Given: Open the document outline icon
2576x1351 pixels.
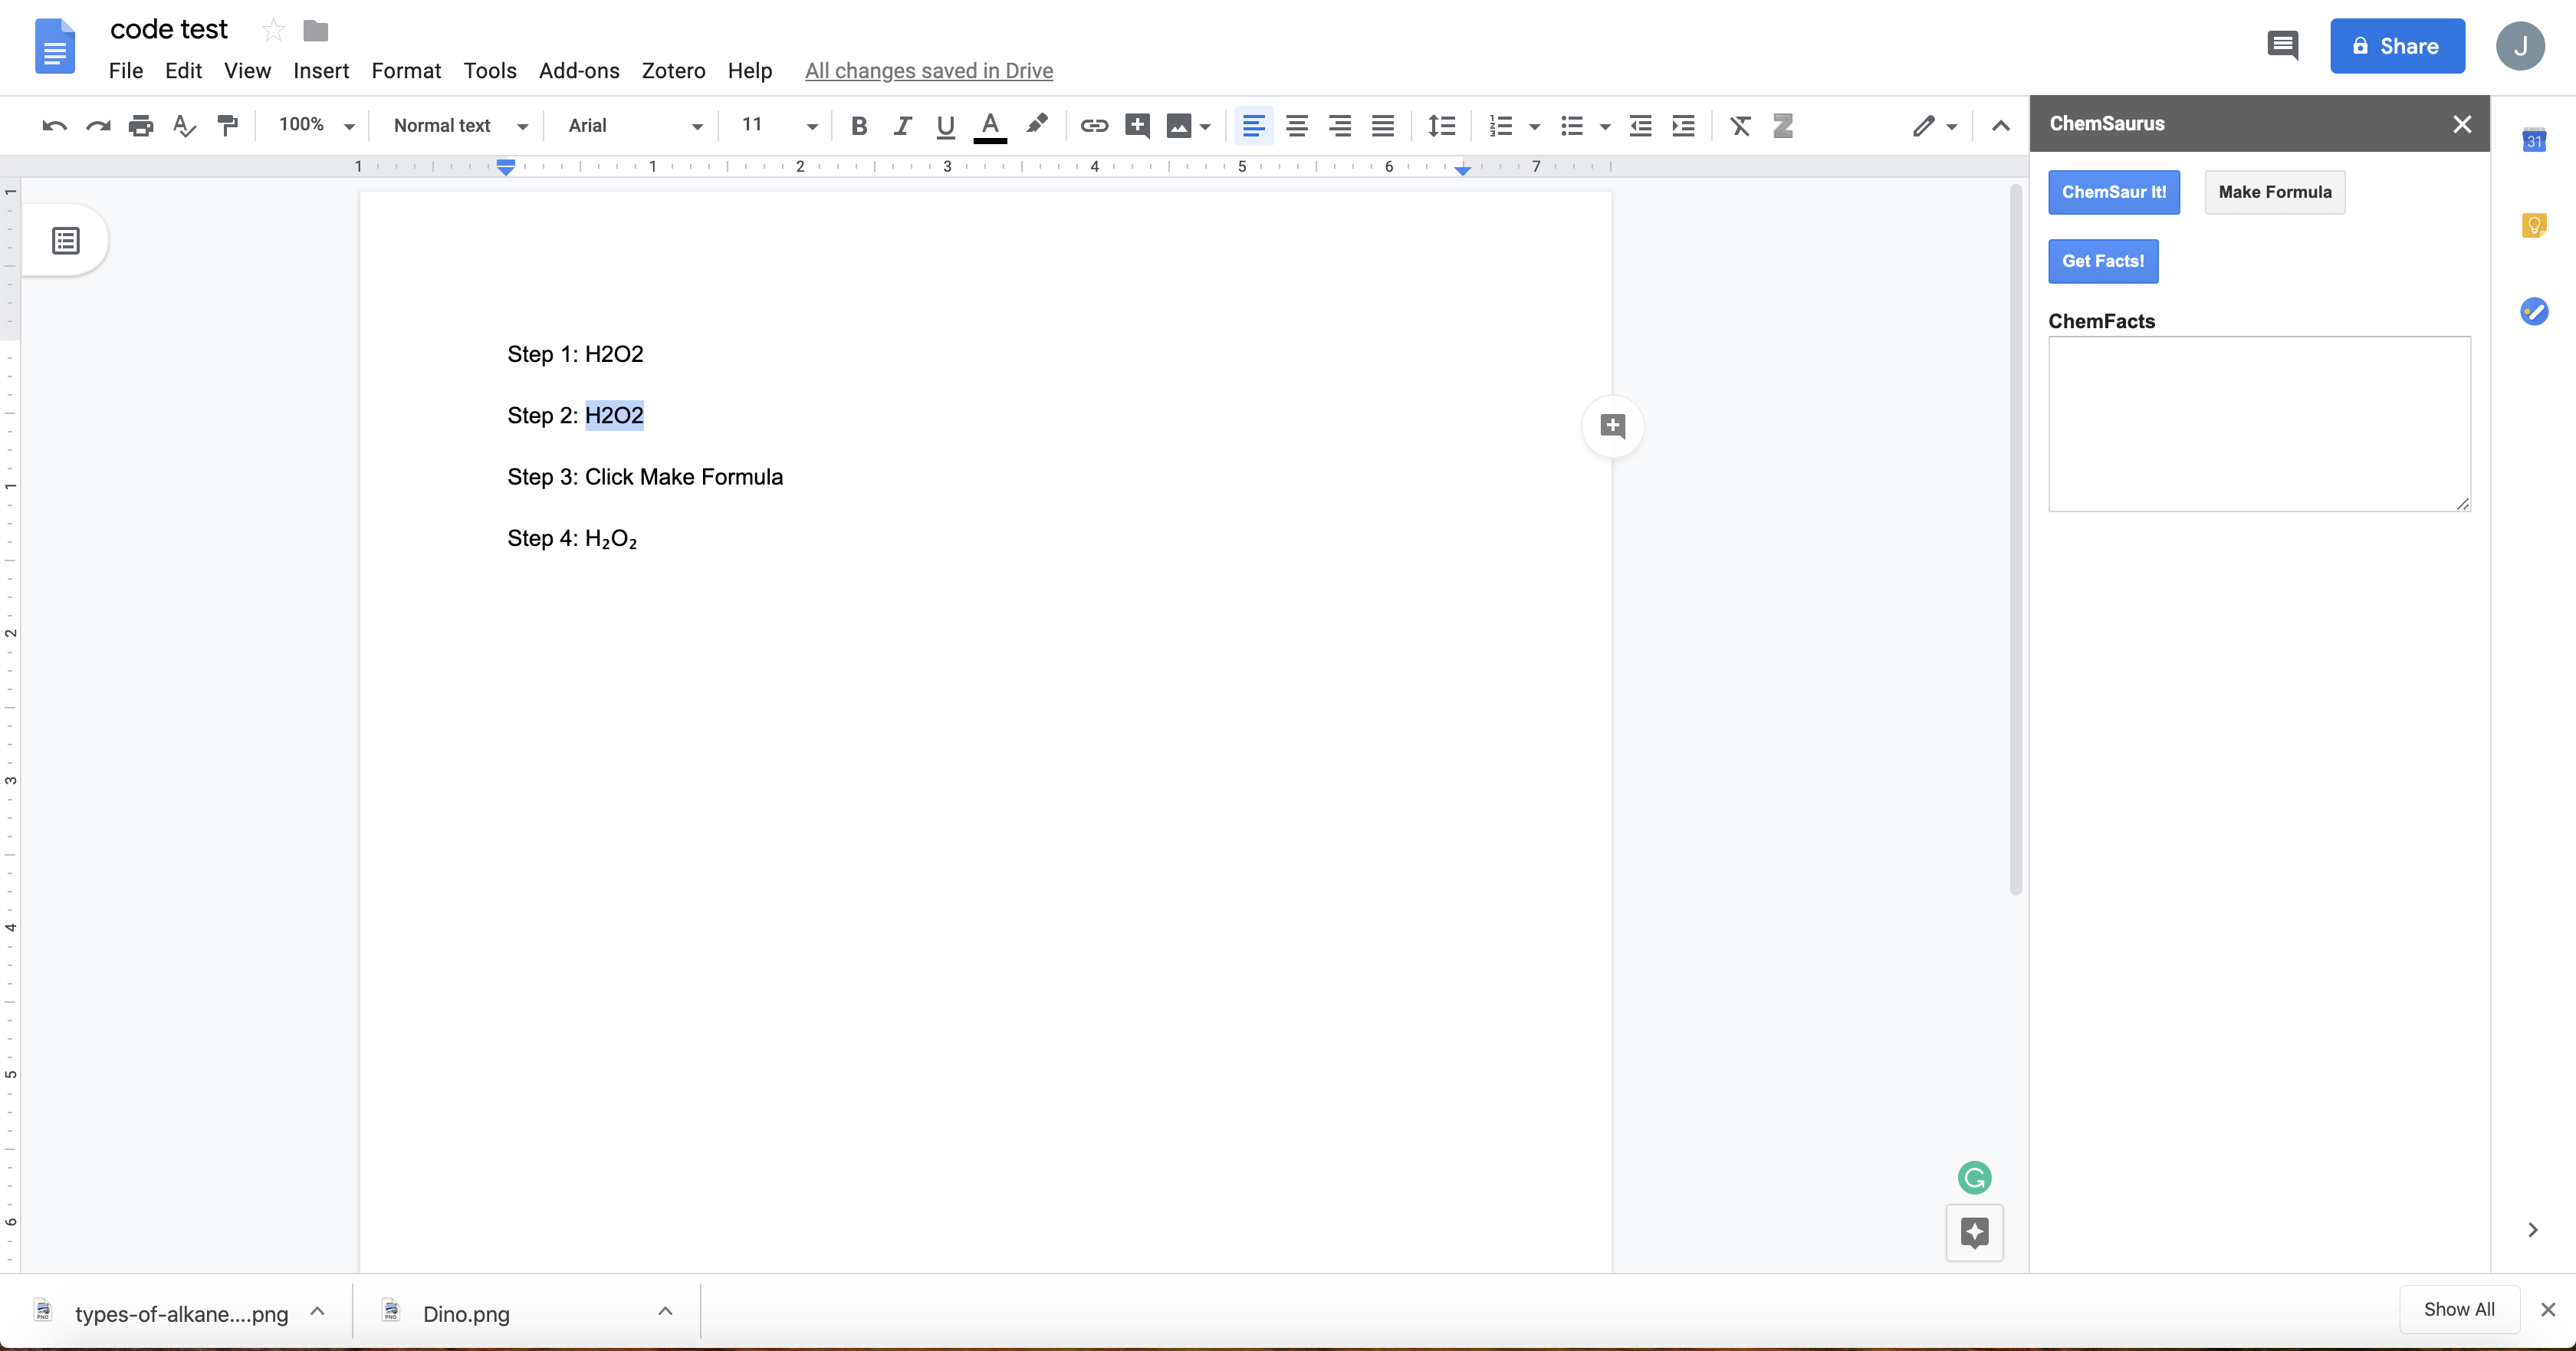Looking at the screenshot, I should point(66,241).
